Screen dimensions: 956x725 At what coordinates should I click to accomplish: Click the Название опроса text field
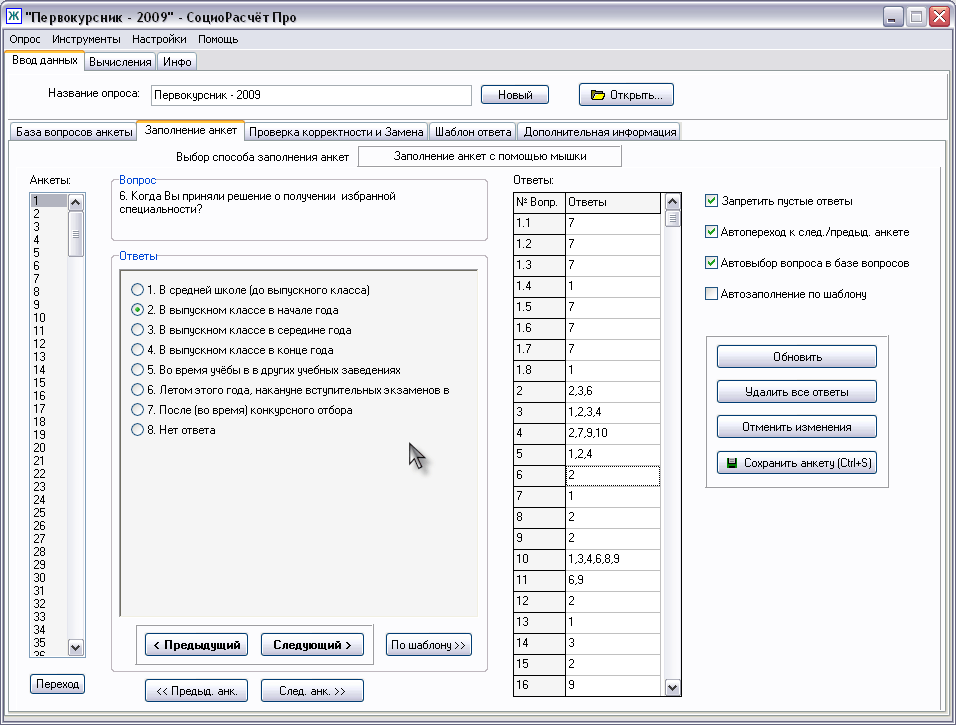pyautogui.click(x=310, y=95)
